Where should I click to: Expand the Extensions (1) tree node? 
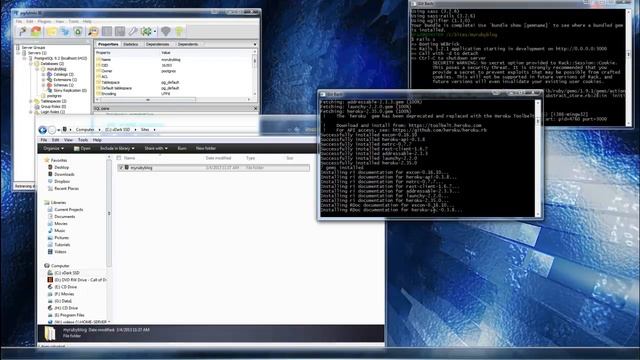point(43,80)
